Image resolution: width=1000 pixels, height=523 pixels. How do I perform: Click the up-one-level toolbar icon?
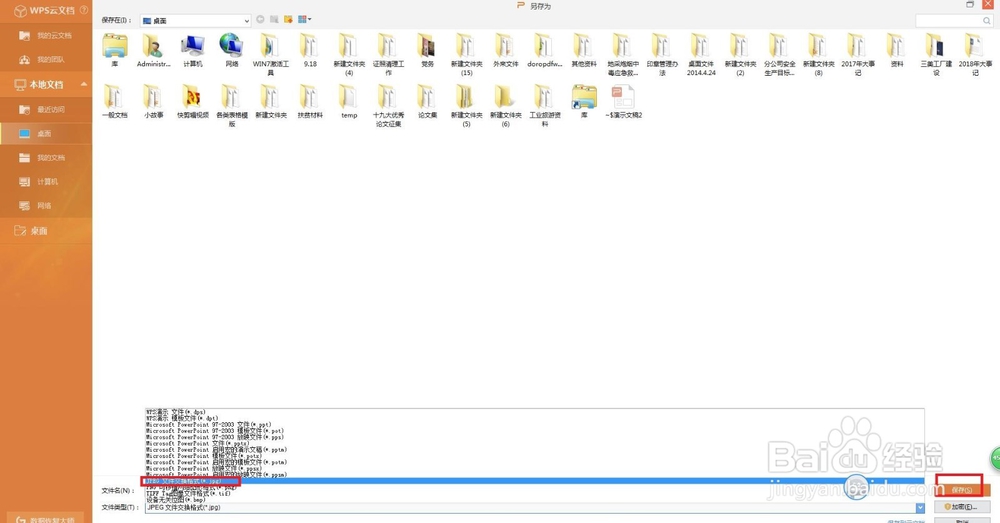[x=274, y=20]
